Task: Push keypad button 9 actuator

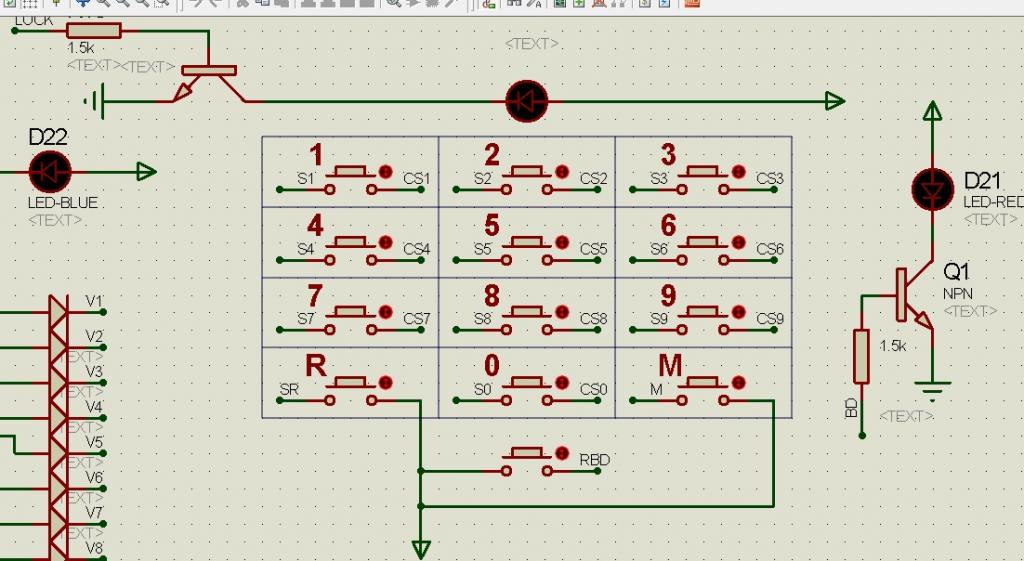Action: point(703,312)
